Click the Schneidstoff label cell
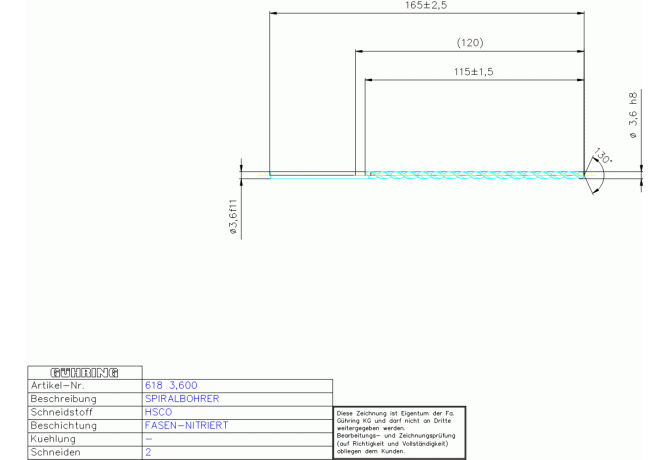Screen dimensions: 670x460 [84, 412]
